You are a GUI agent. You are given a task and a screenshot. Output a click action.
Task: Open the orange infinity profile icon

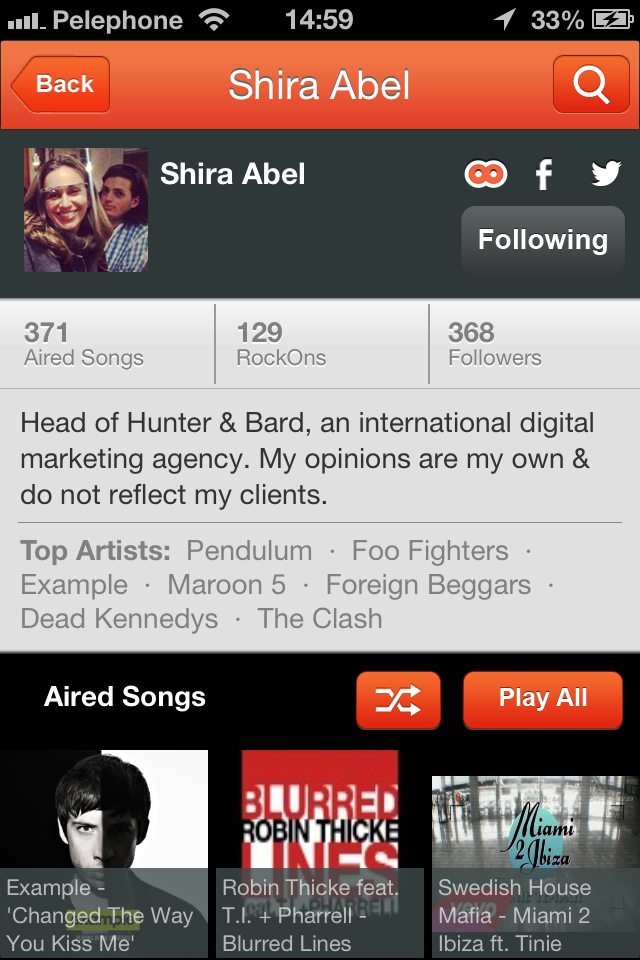click(486, 174)
